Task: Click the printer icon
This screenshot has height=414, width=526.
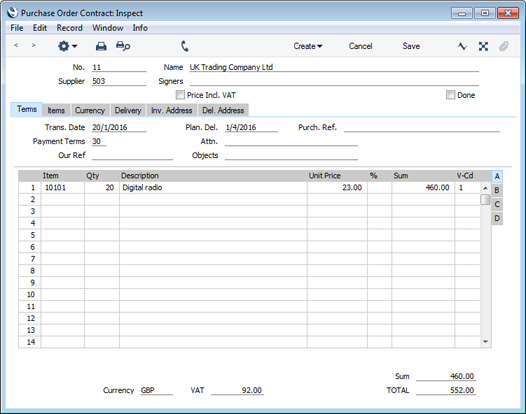Action: (x=101, y=46)
